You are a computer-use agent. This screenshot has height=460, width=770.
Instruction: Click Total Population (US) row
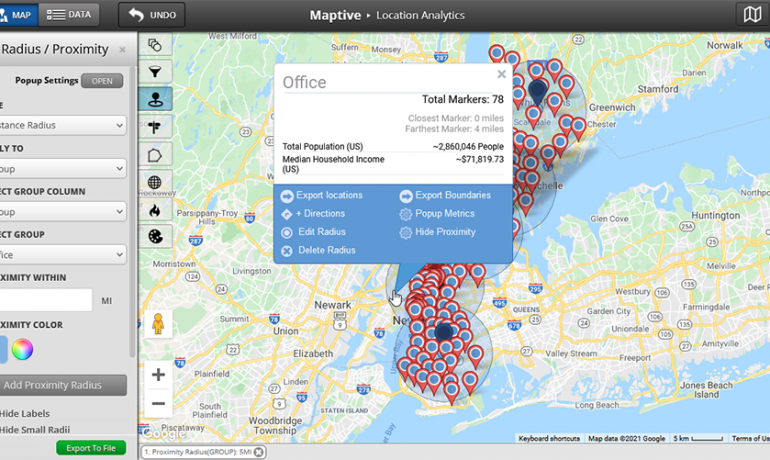point(393,146)
